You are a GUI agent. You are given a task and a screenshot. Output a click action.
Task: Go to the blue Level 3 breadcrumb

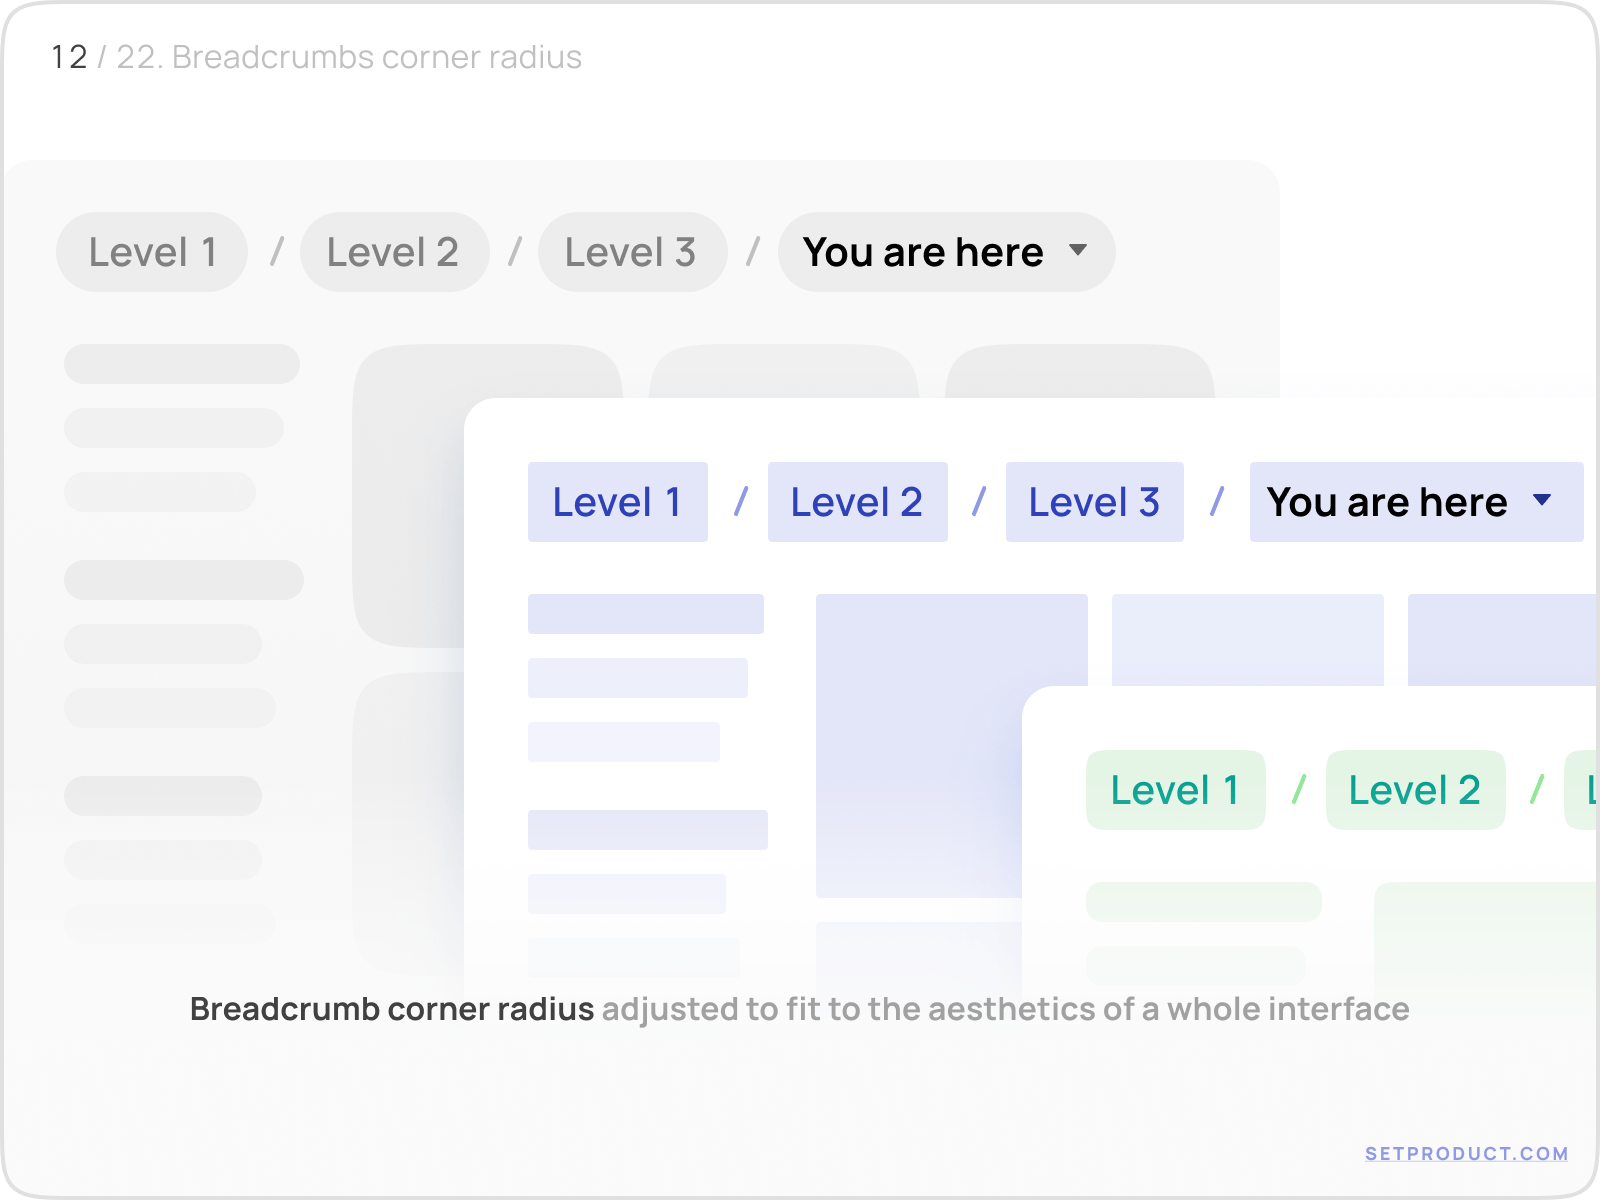pyautogui.click(x=1094, y=502)
